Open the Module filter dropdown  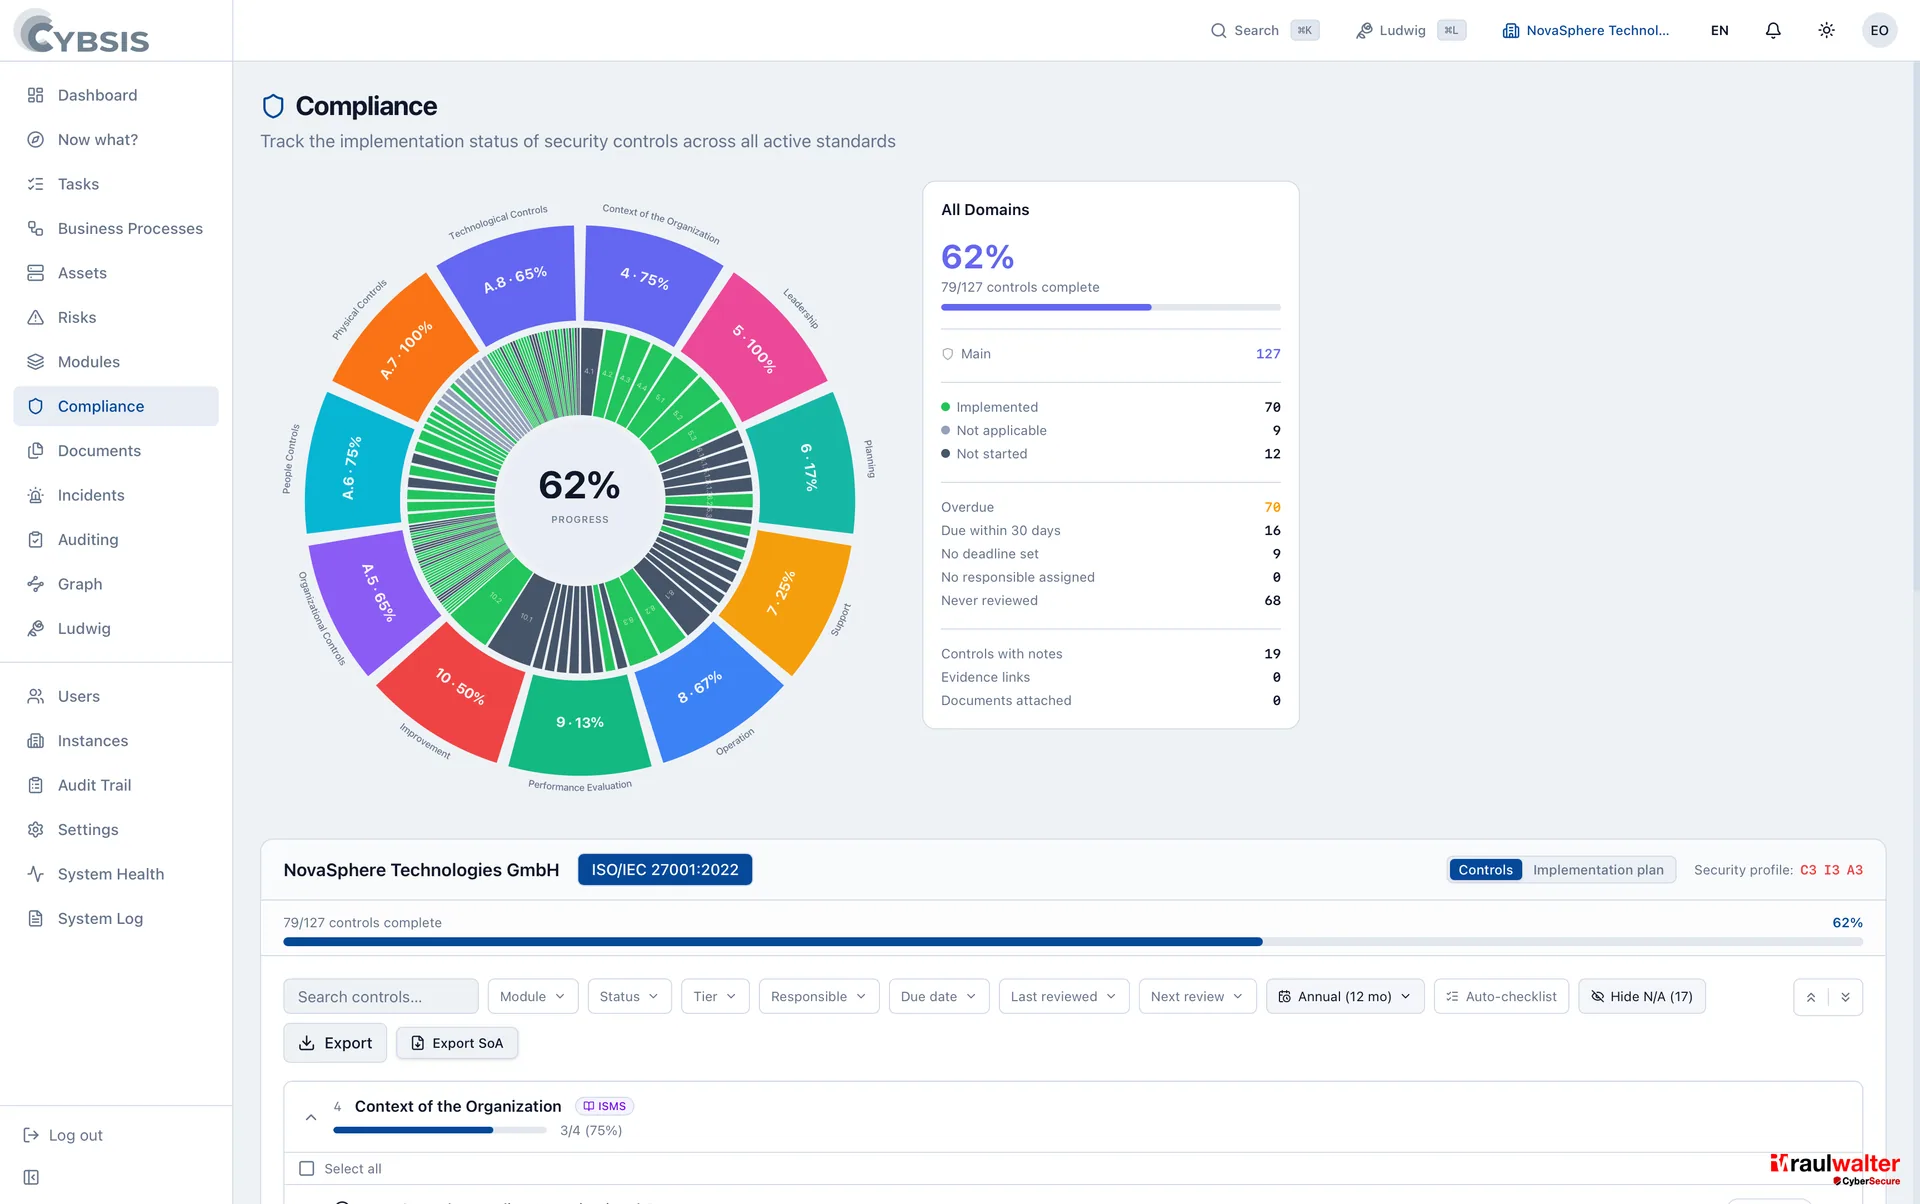coord(532,996)
